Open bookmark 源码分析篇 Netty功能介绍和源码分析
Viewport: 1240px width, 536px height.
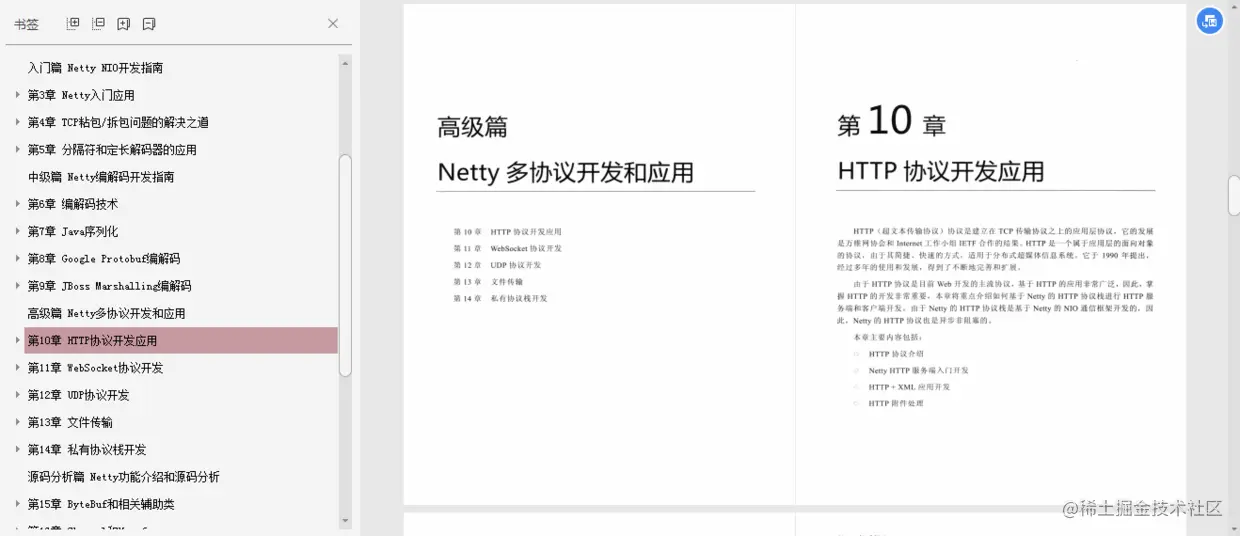pos(123,477)
